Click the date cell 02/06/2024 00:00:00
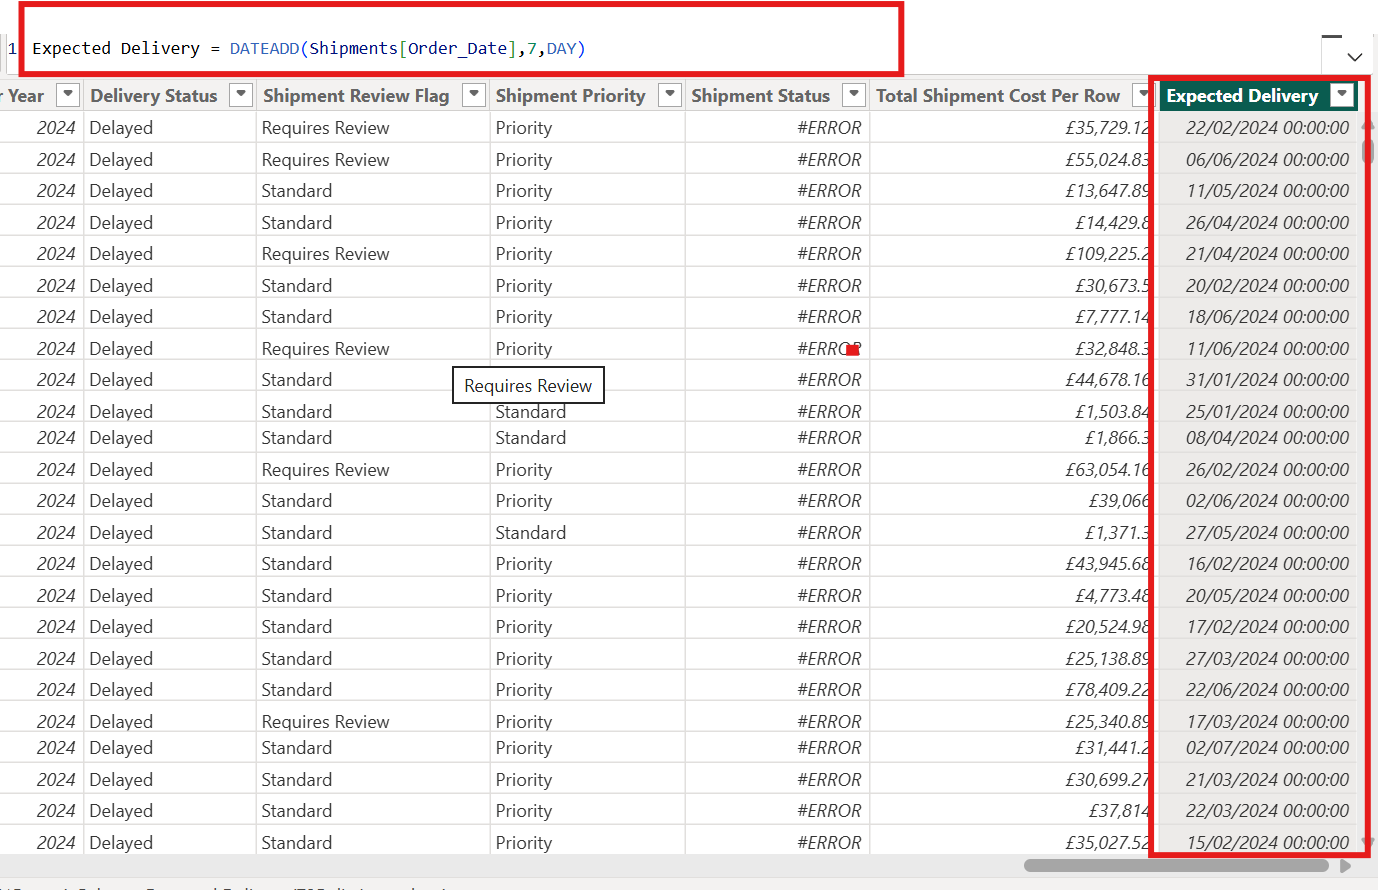The width and height of the screenshot is (1378, 890). (1267, 500)
